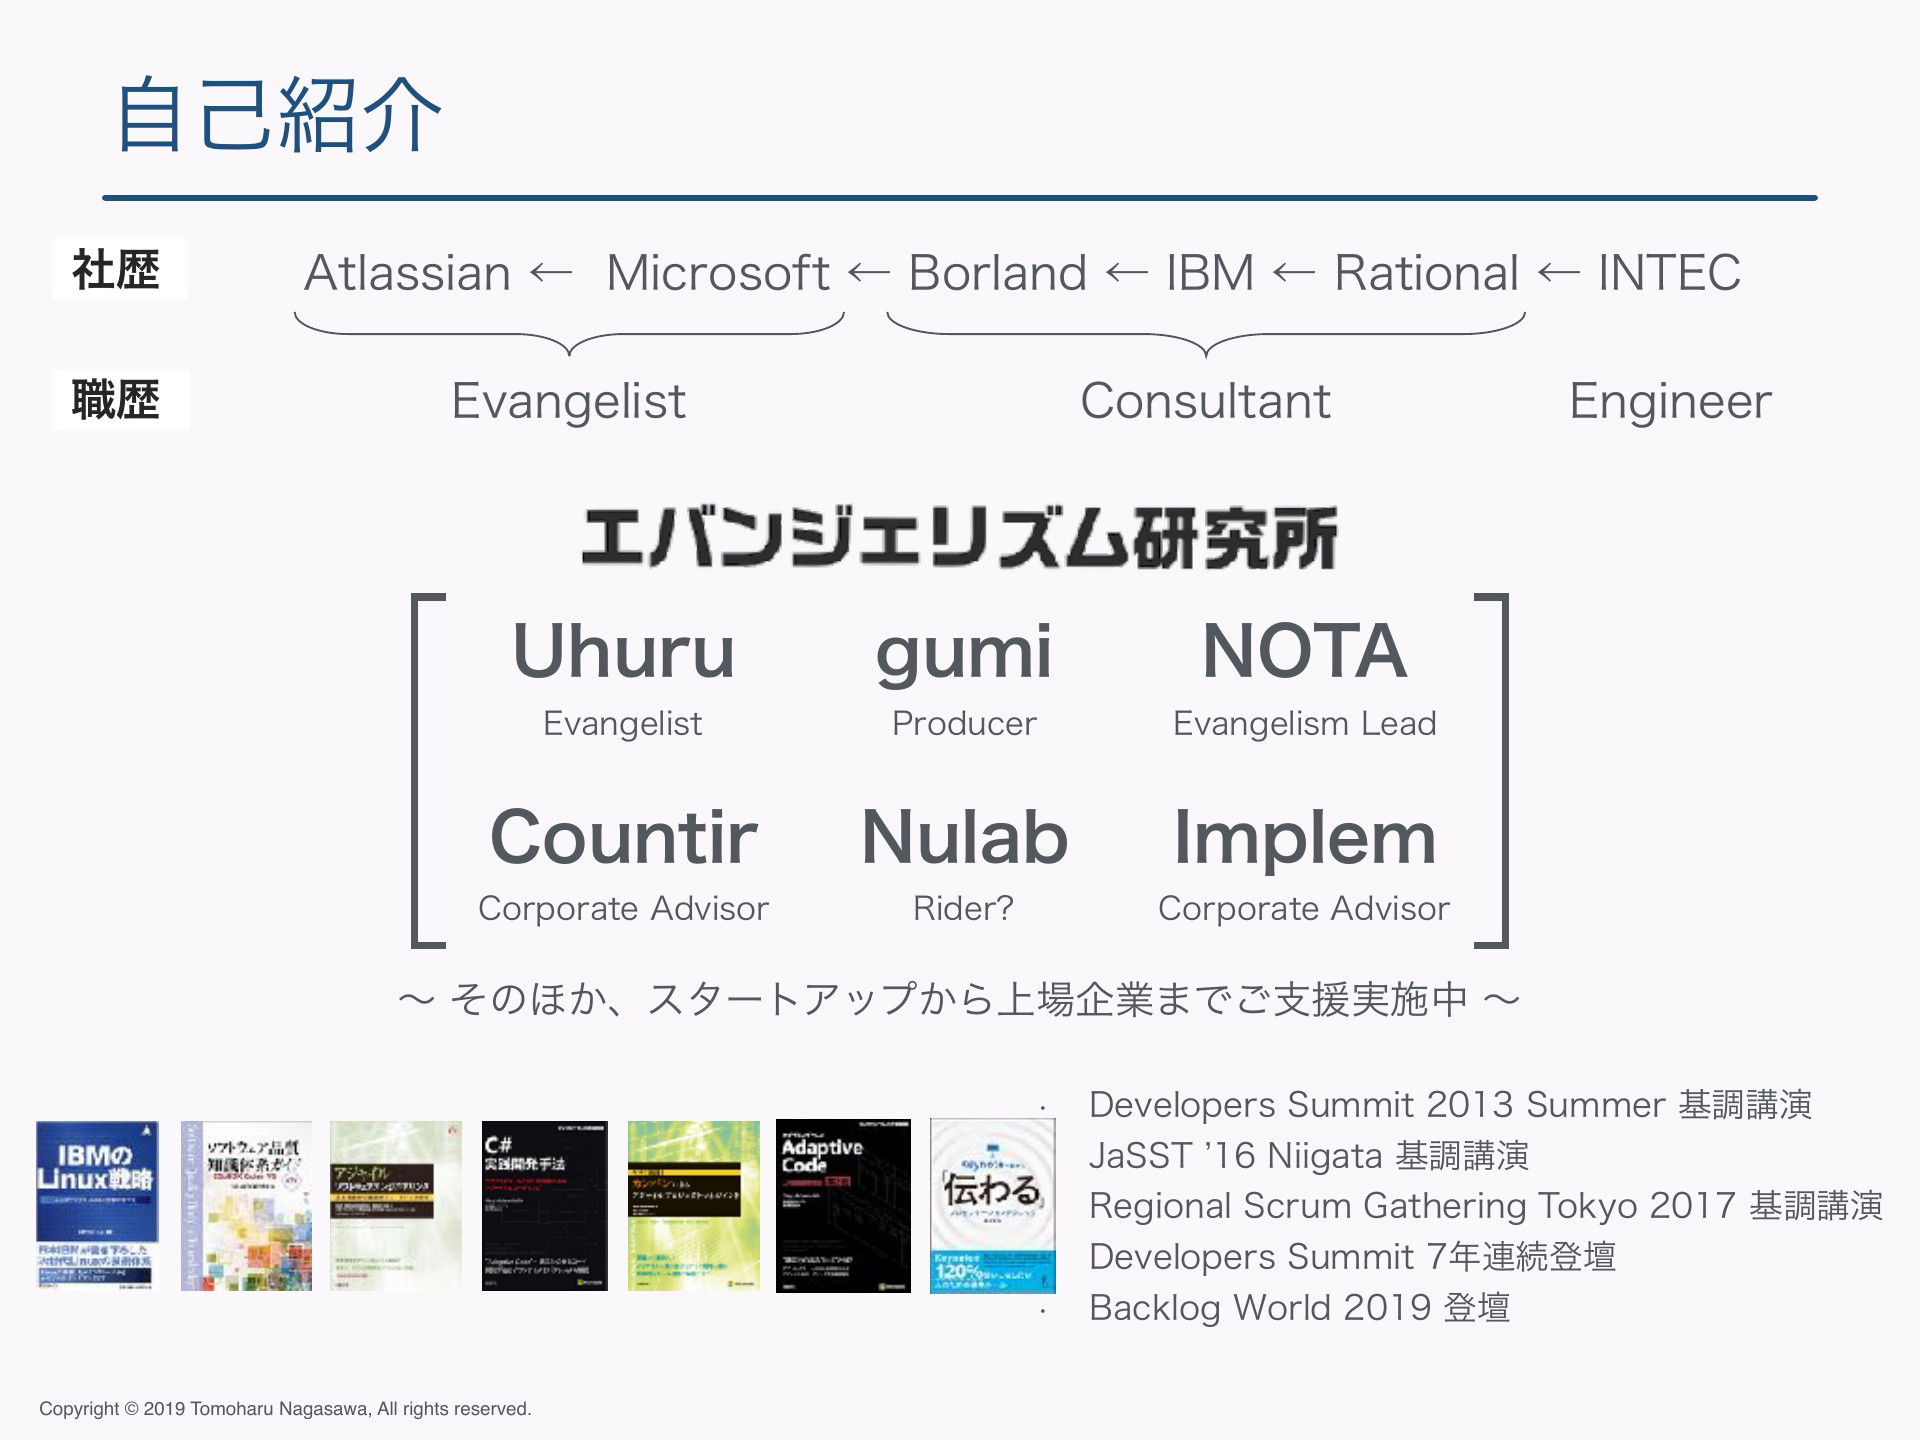The height and width of the screenshot is (1440, 1920).
Task: Click Backlog World 2019 登壇 line
Action: tap(1299, 1308)
